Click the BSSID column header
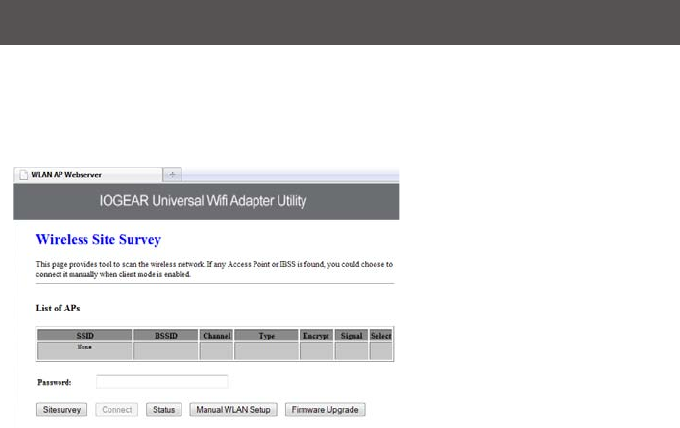 click(166, 335)
